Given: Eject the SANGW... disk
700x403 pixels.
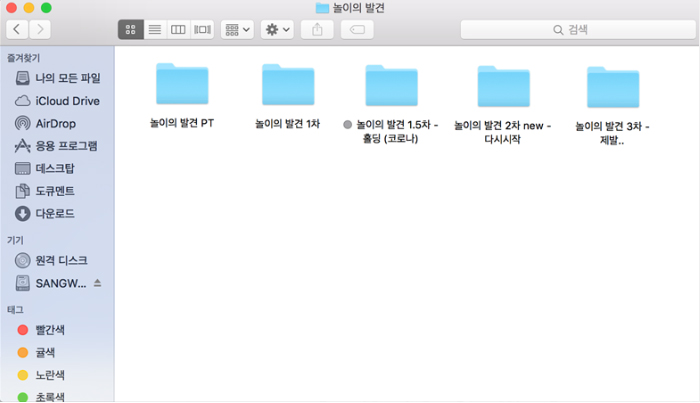Looking at the screenshot, I should click(x=97, y=283).
